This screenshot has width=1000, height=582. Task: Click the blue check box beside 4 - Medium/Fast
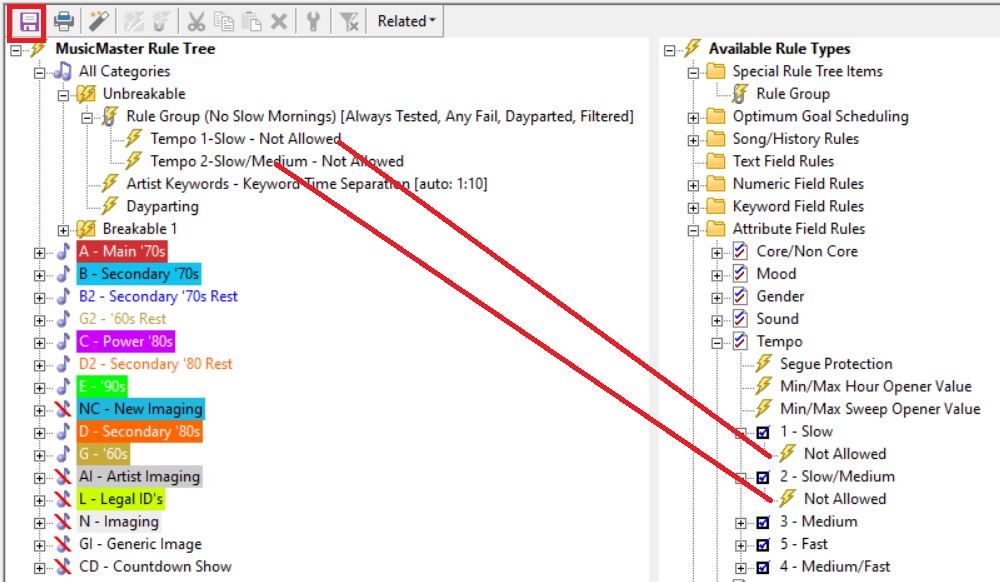763,567
